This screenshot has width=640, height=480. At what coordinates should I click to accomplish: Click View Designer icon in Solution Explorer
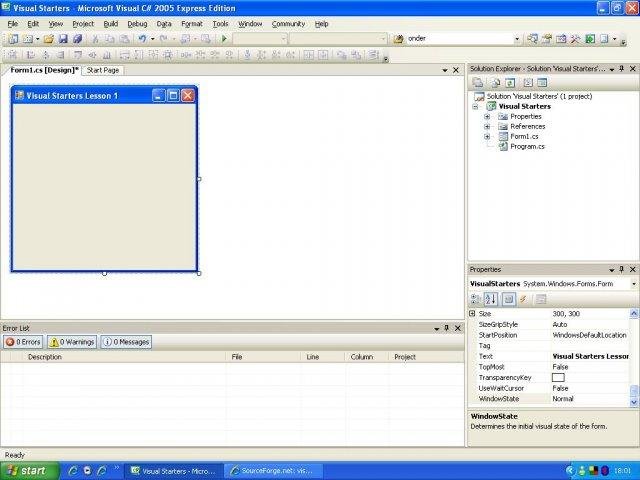tap(542, 83)
